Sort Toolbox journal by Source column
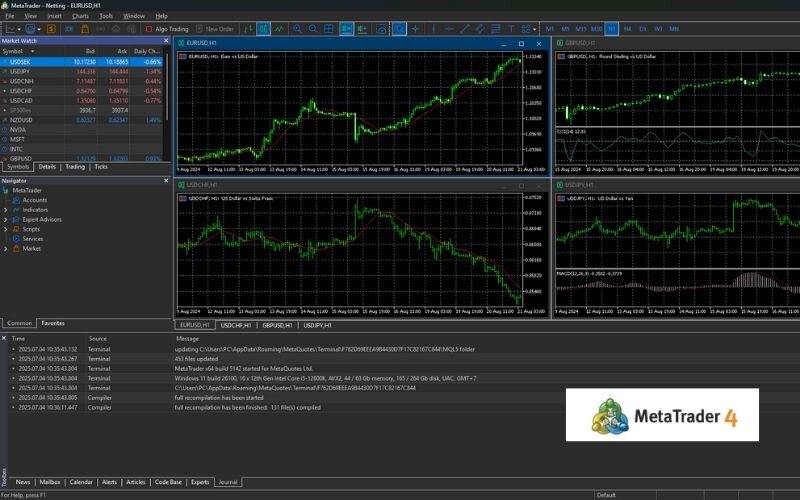 click(x=98, y=338)
